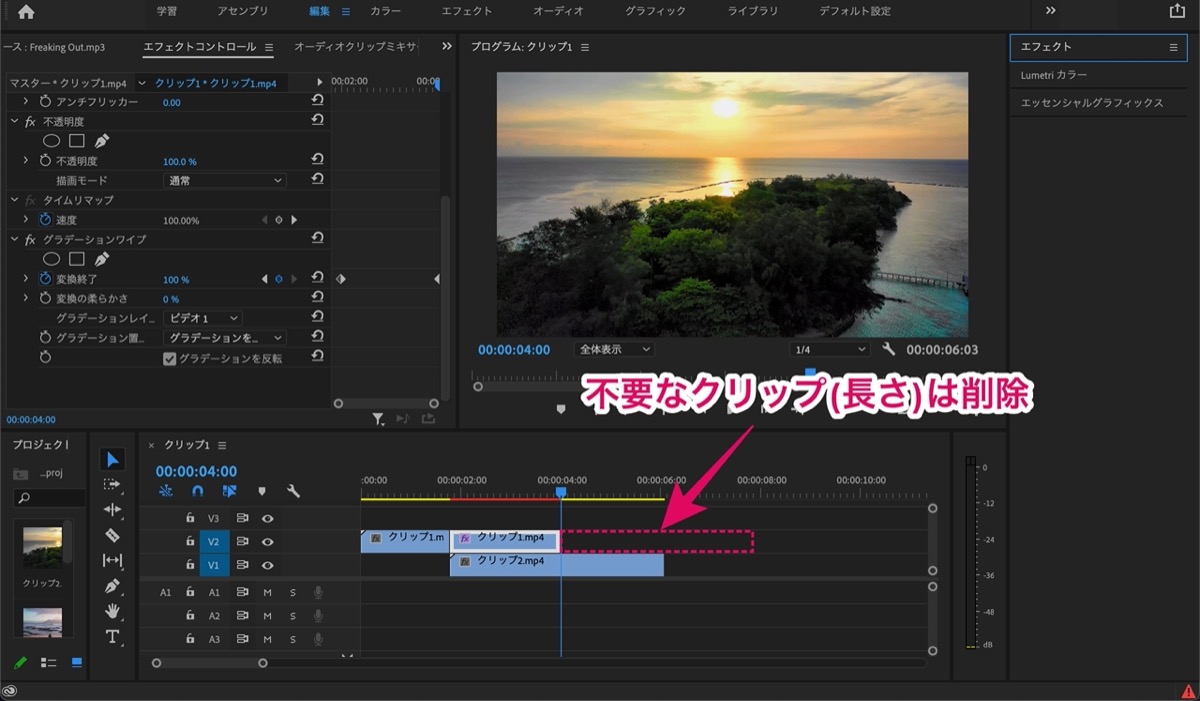
Task: Select the Selection arrow tool
Action: point(113,460)
